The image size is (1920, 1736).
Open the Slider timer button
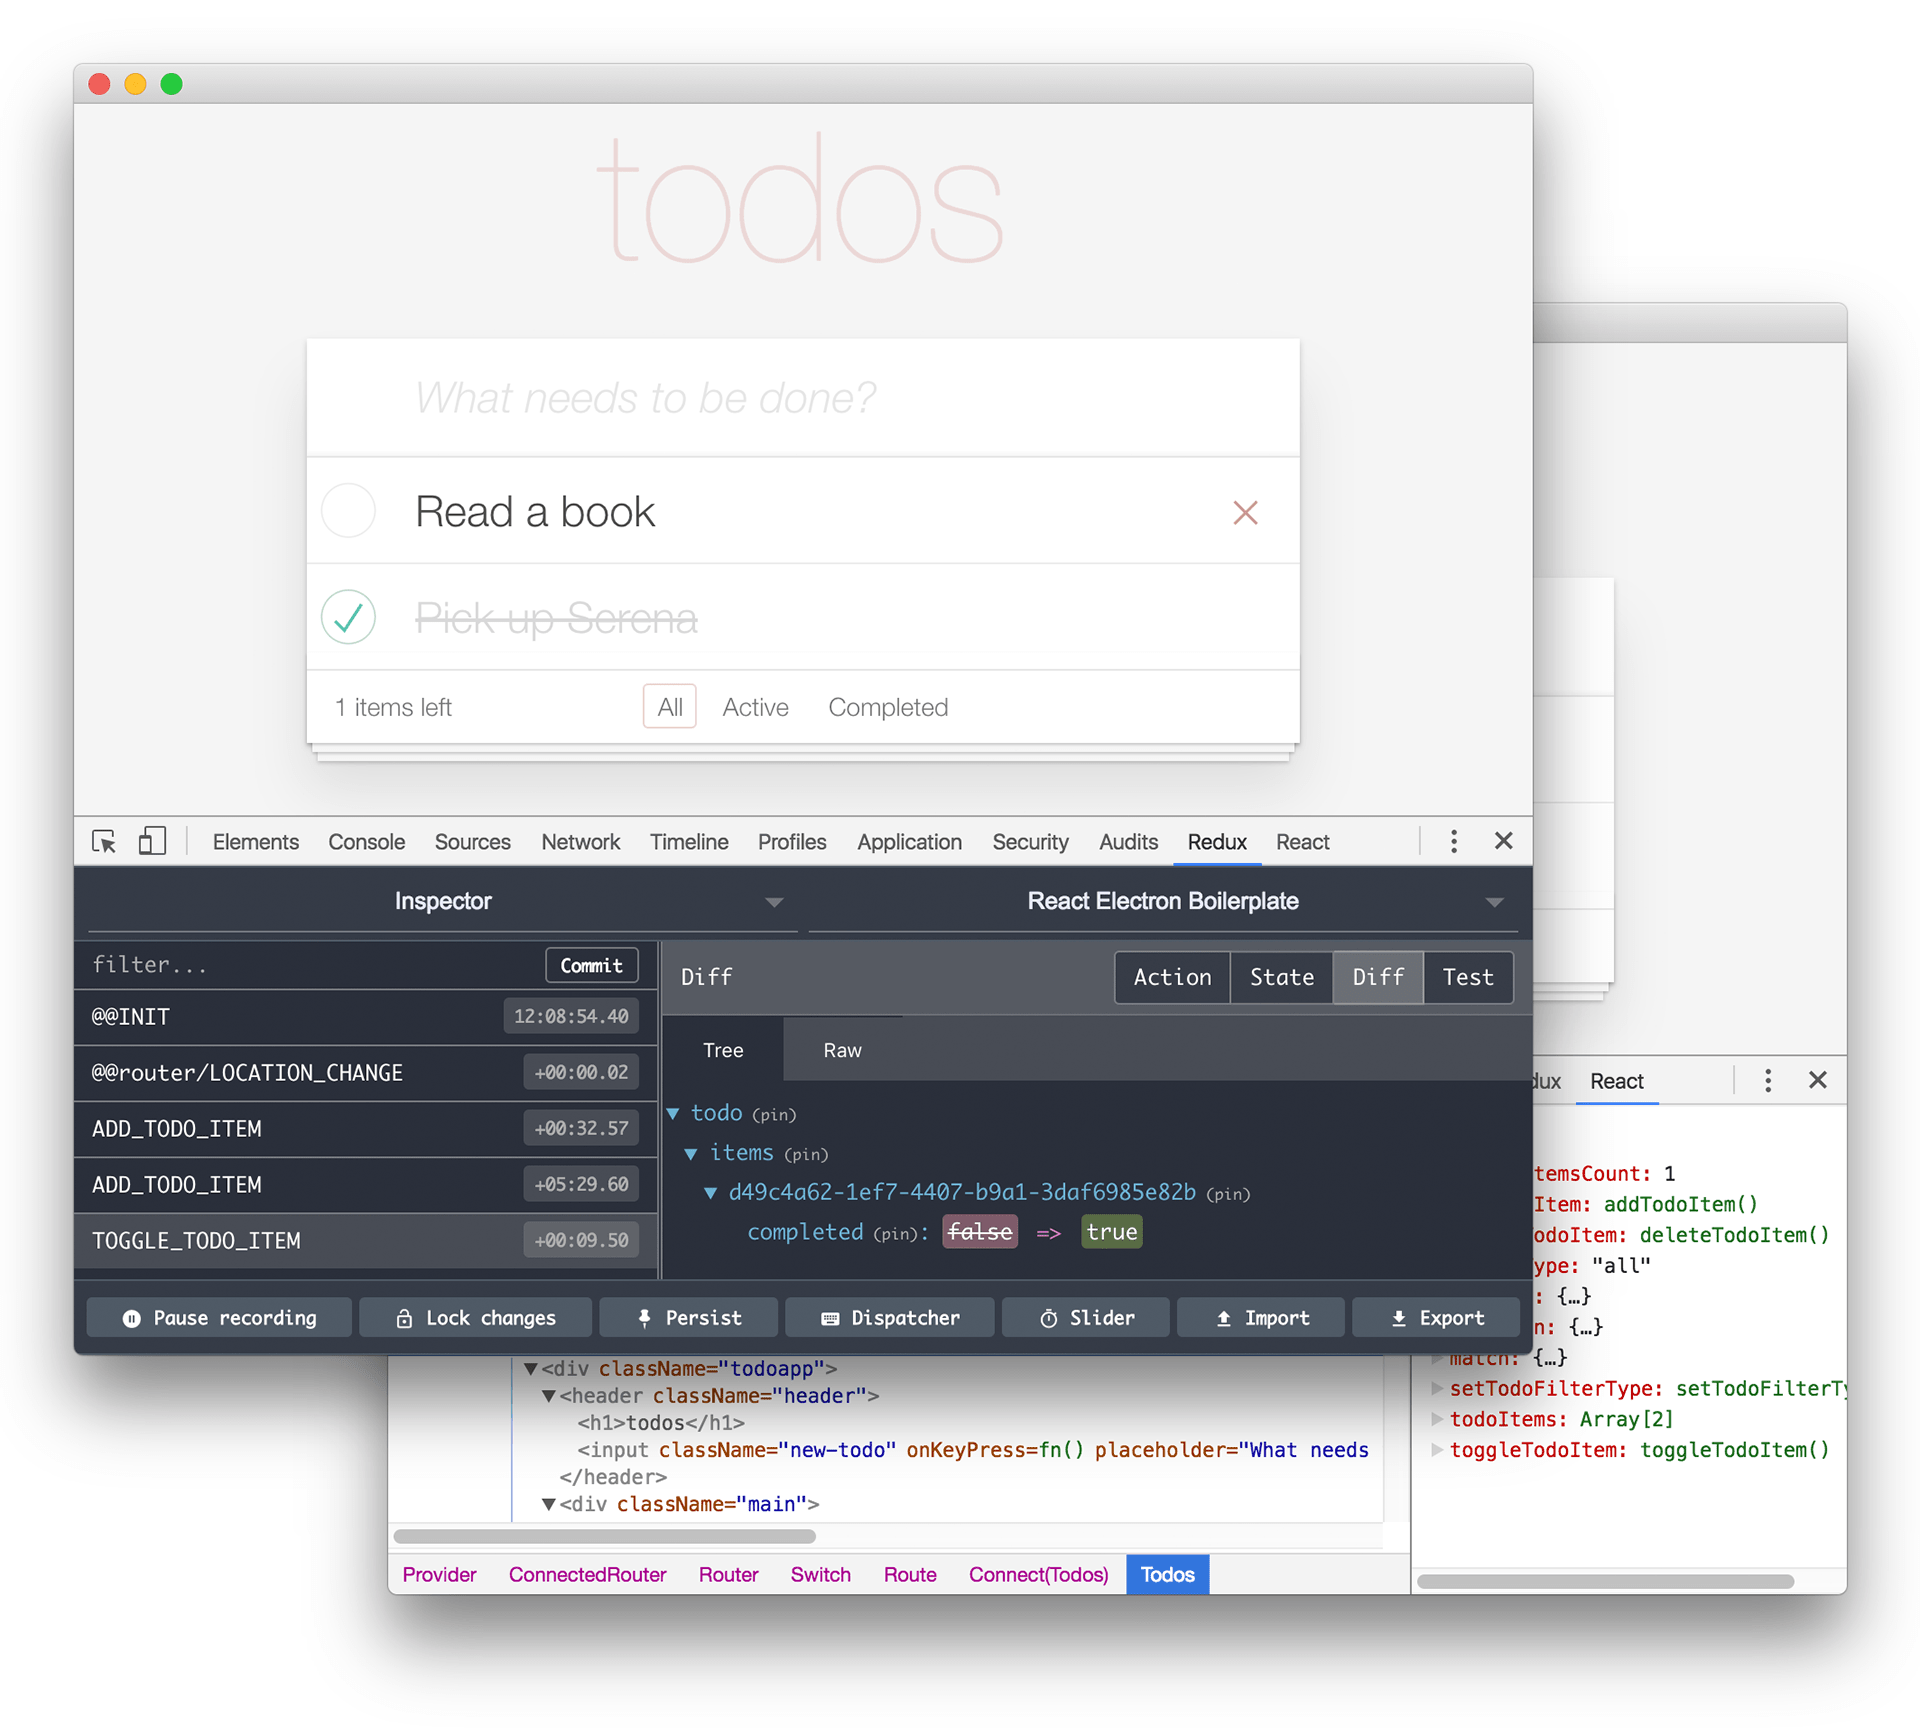pos(1086,1318)
